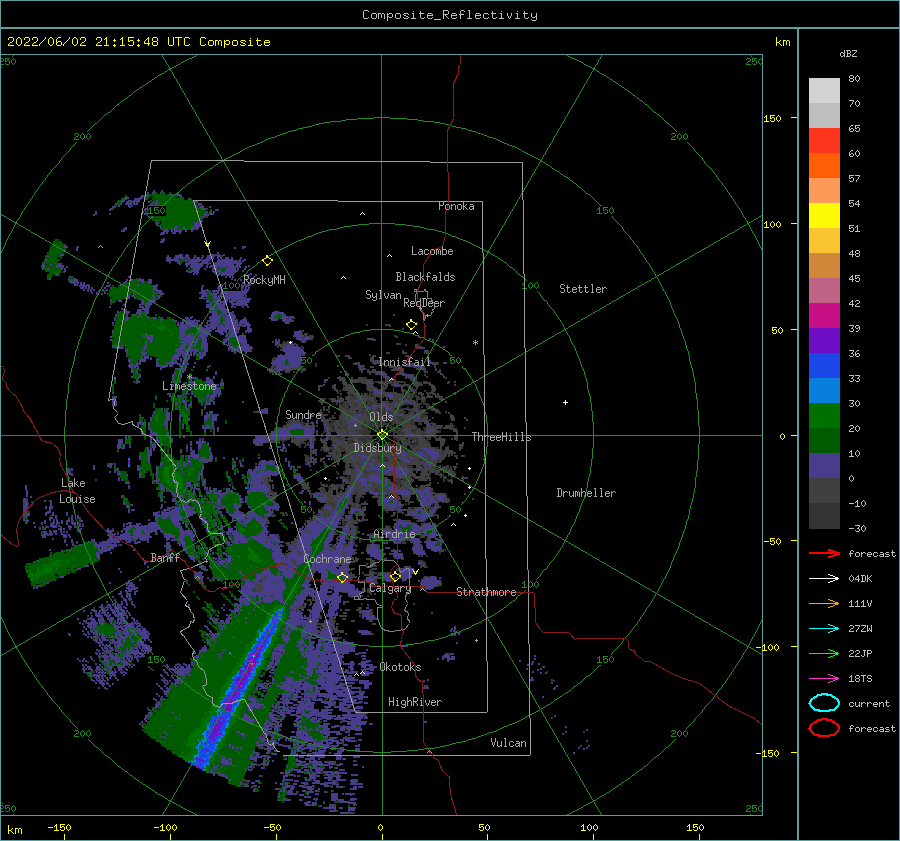Click the Didsbury city label
Screen dimensions: 900x841
pyautogui.click(x=378, y=448)
